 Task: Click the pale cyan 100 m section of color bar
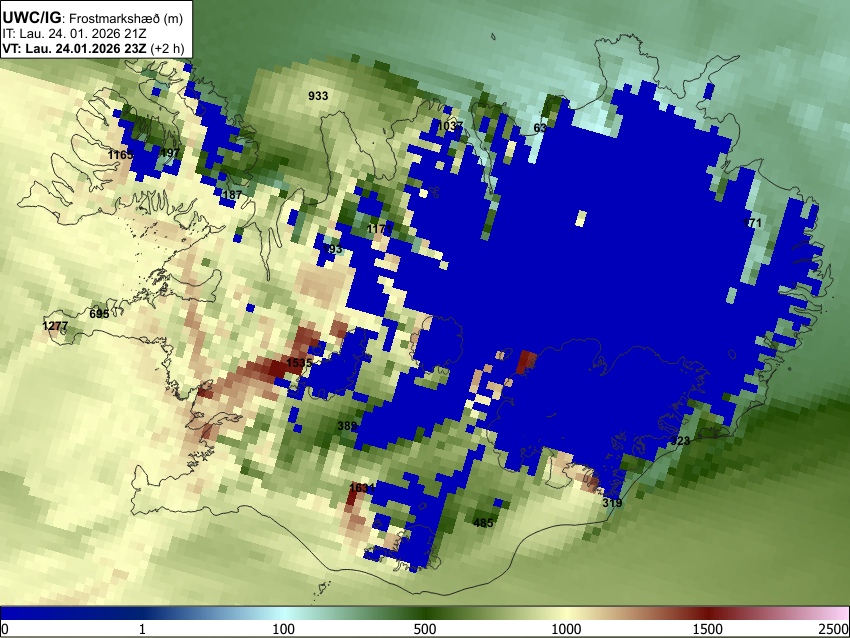pos(284,614)
